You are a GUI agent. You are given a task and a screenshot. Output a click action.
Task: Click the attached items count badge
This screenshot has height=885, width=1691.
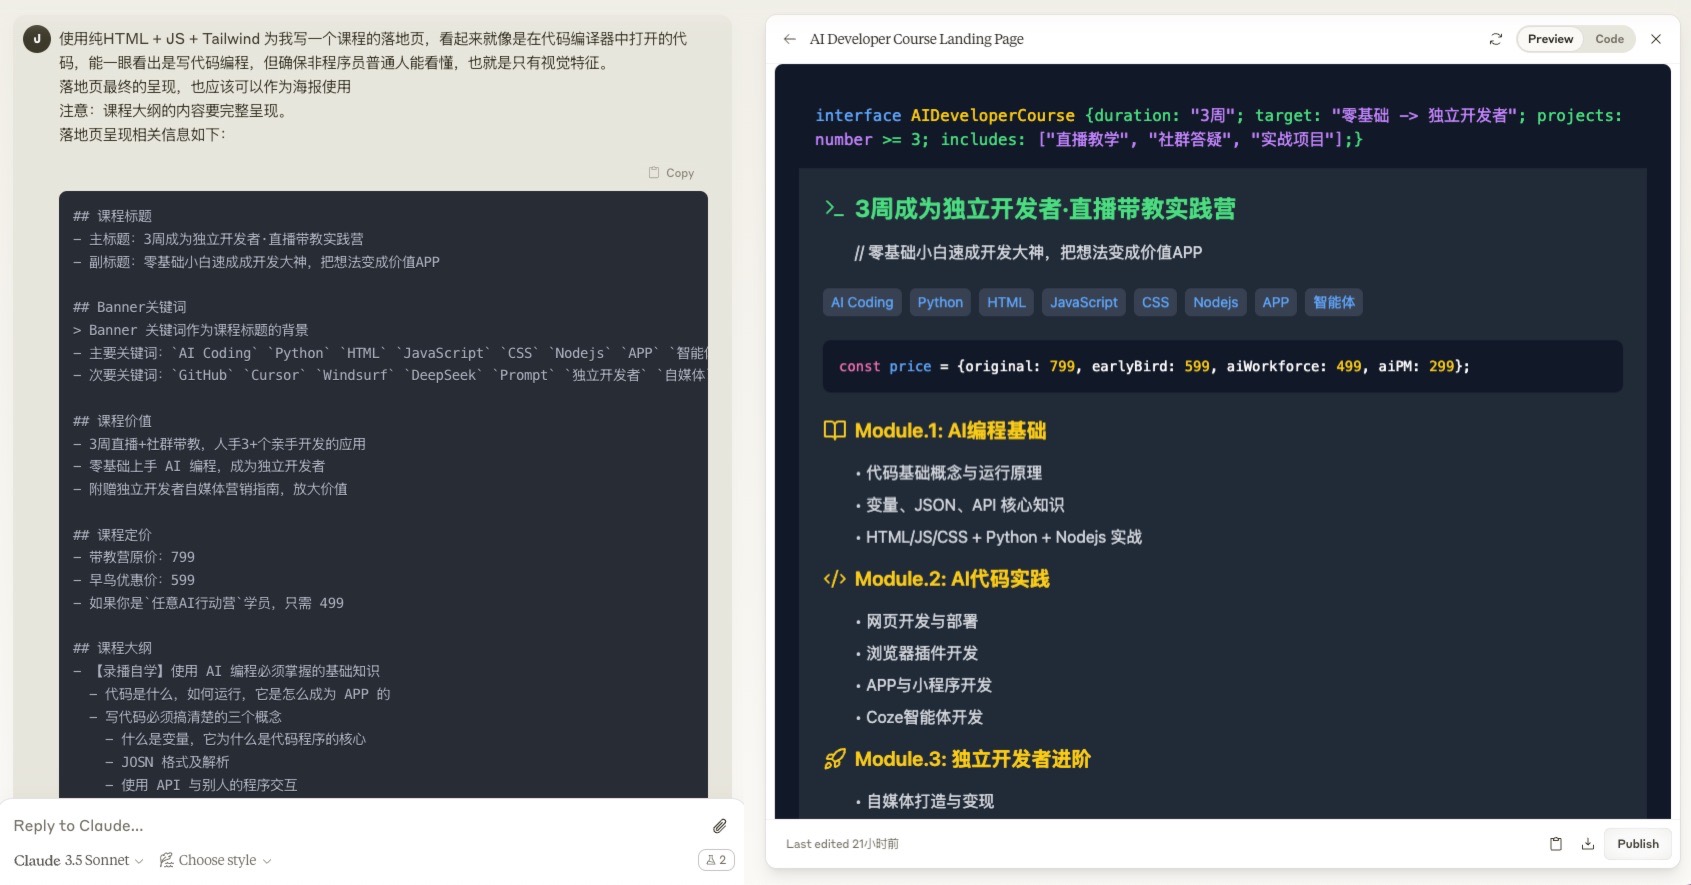tap(716, 860)
